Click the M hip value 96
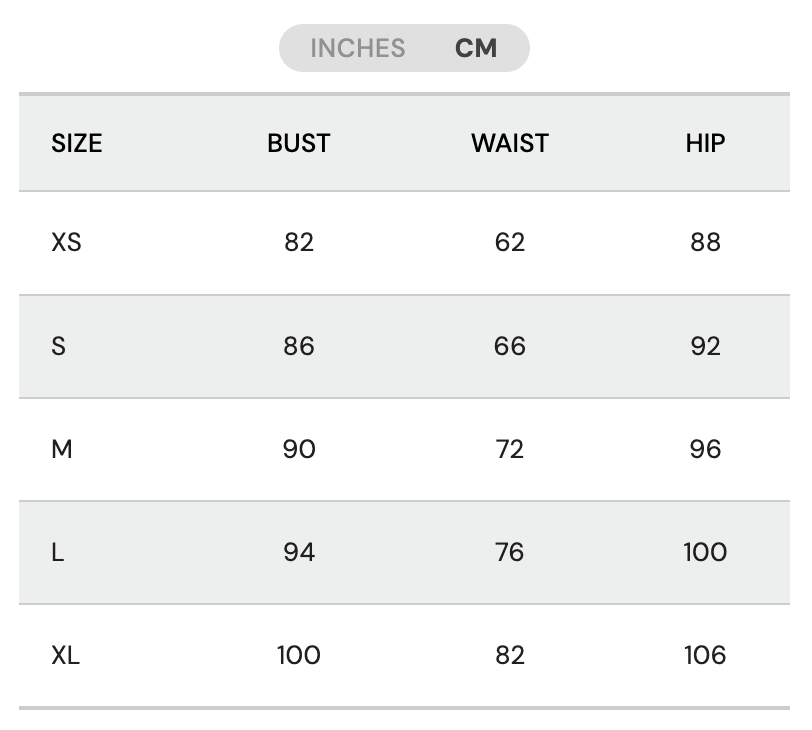 click(705, 449)
